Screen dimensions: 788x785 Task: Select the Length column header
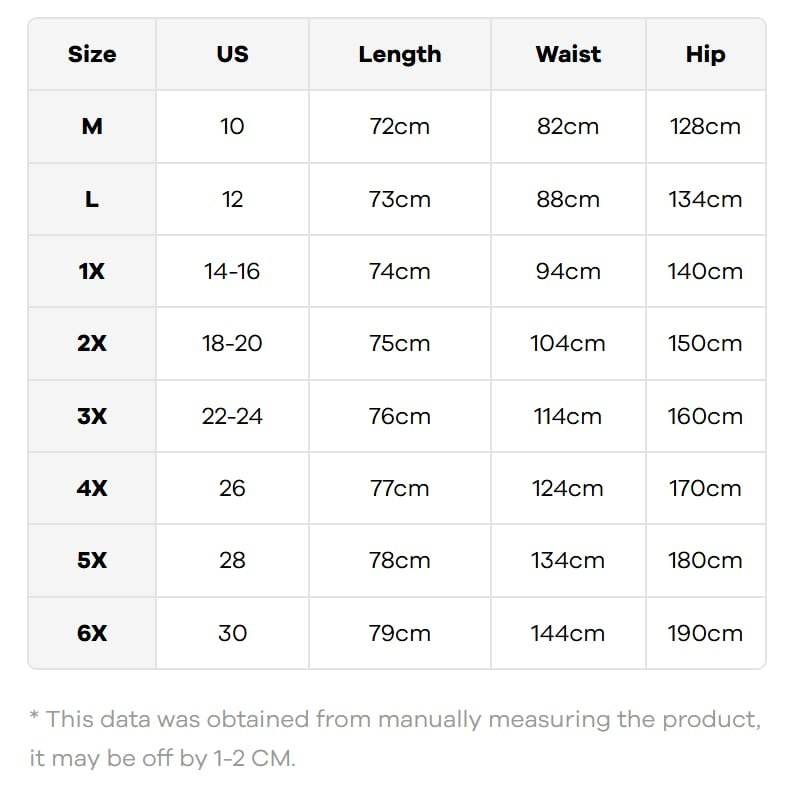tap(399, 54)
